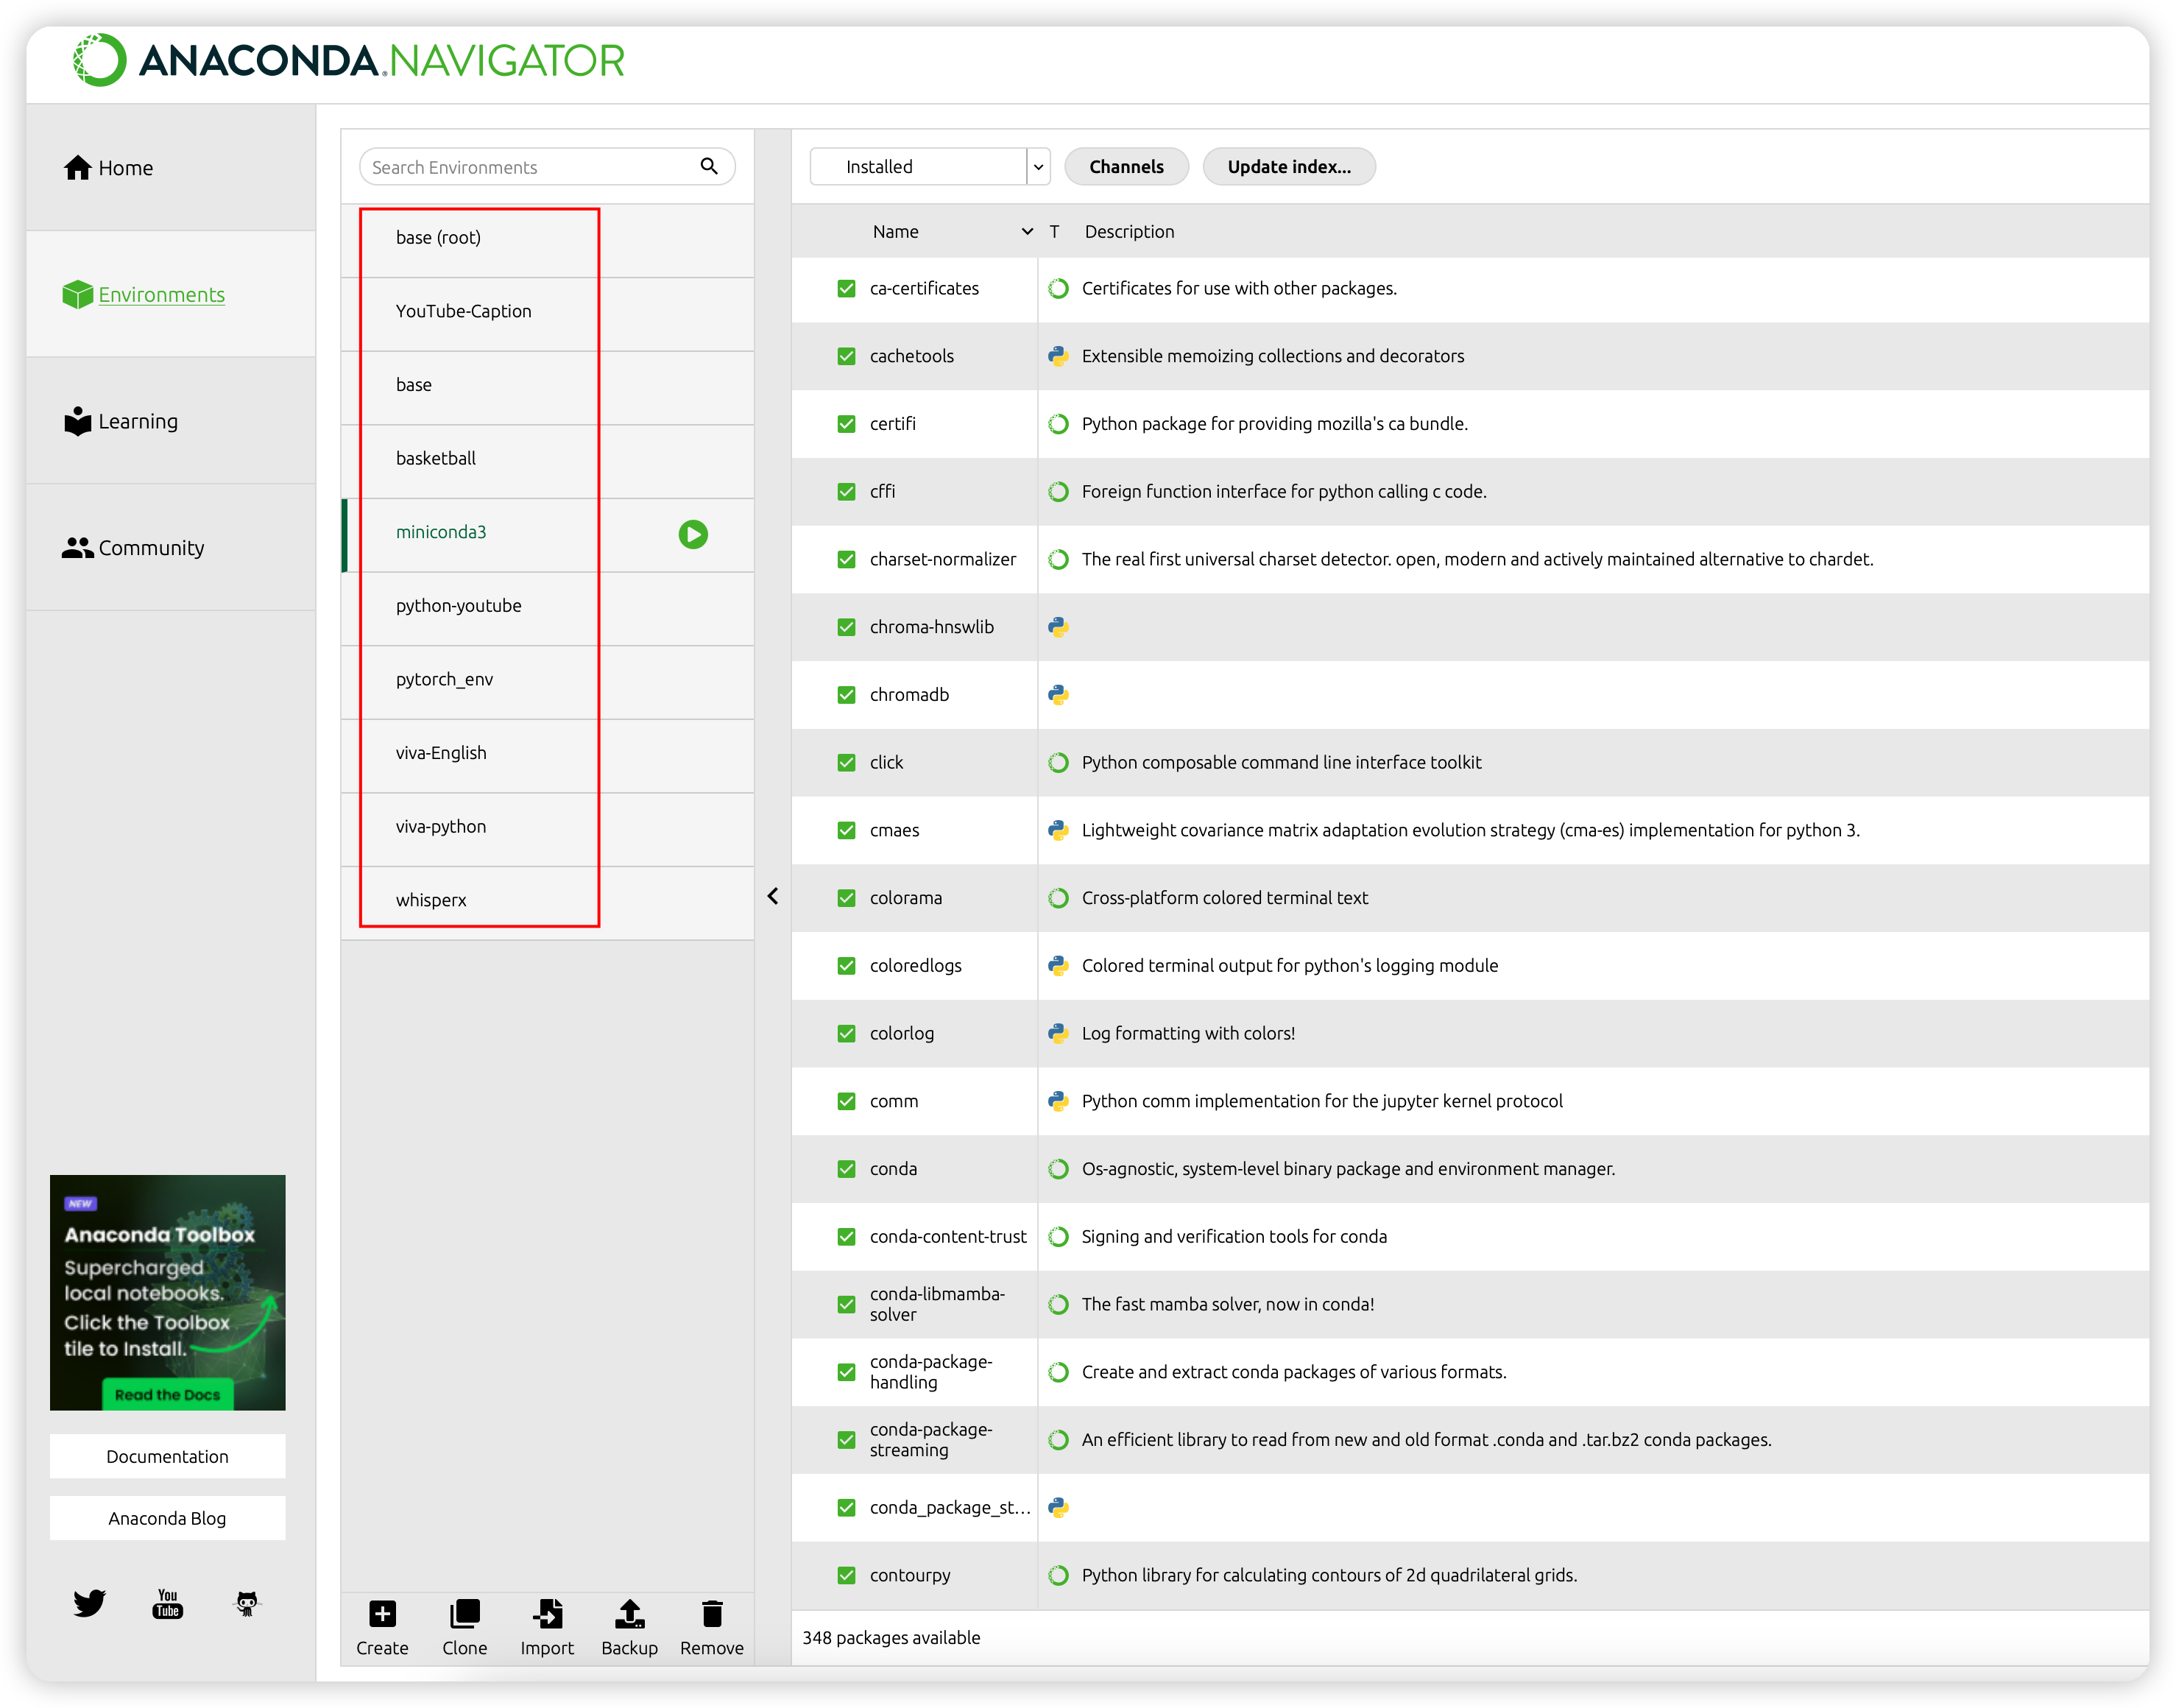The image size is (2176, 1708).
Task: Uncheck the cachetools package checkbox
Action: coord(847,356)
